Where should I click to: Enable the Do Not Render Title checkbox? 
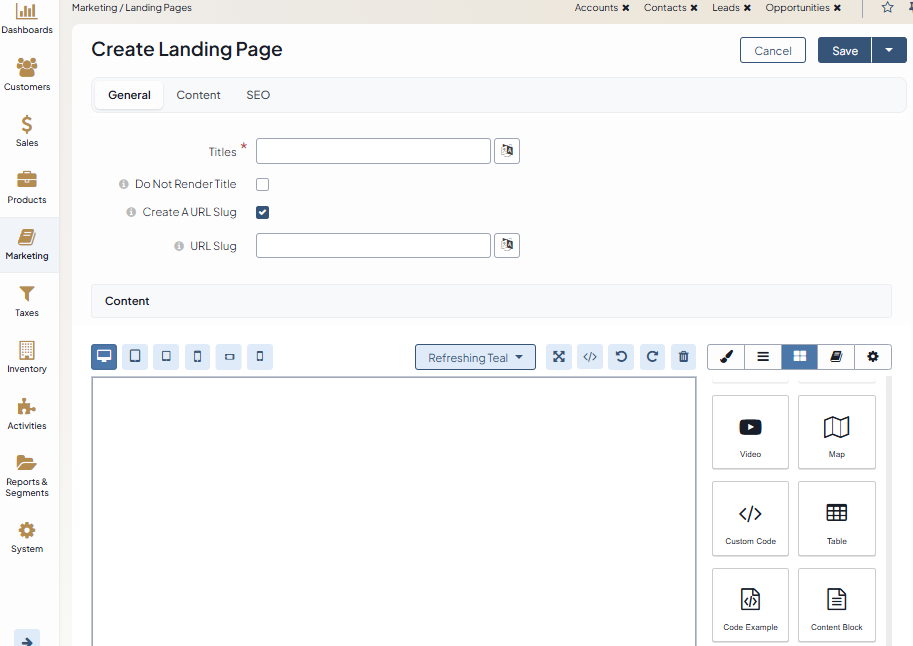click(262, 184)
